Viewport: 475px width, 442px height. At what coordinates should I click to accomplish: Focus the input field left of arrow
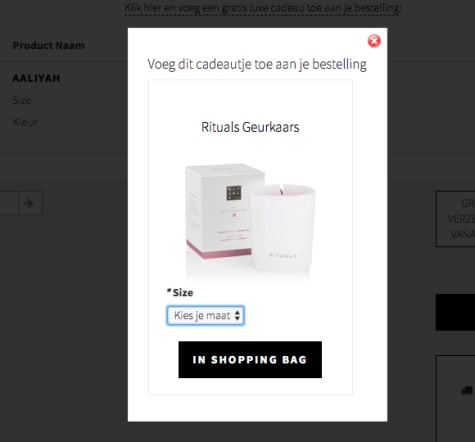9,203
